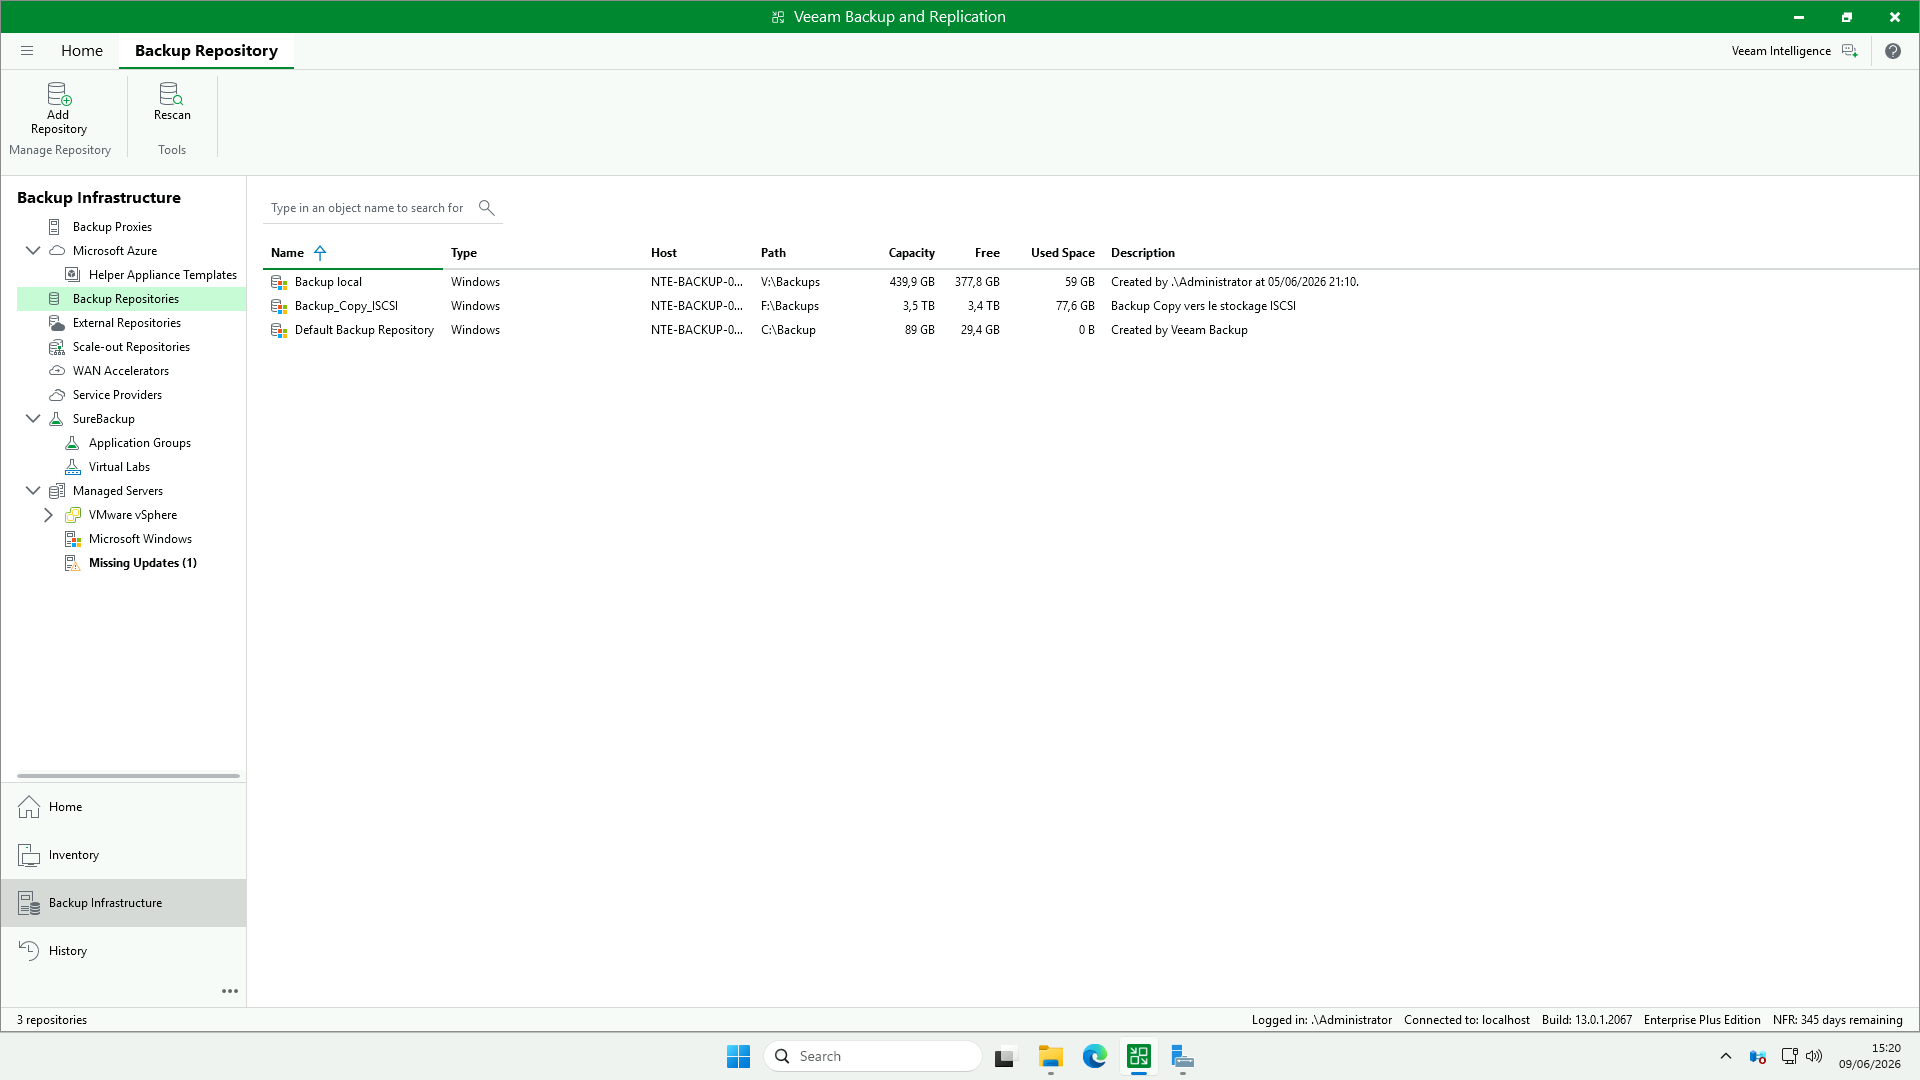This screenshot has width=1920, height=1080.
Task: Click 'Enterprise Plus Edition' in status bar
Action: (x=1702, y=1020)
